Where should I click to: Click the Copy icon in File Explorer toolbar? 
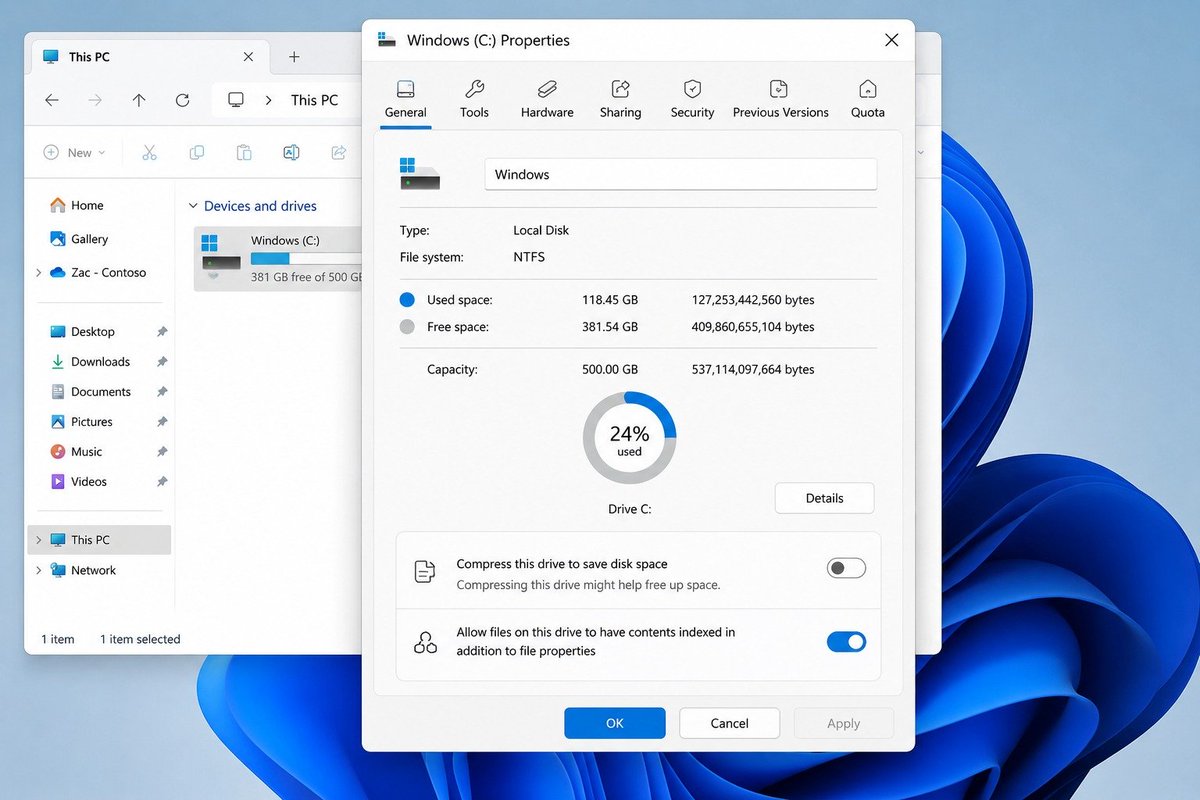(197, 152)
